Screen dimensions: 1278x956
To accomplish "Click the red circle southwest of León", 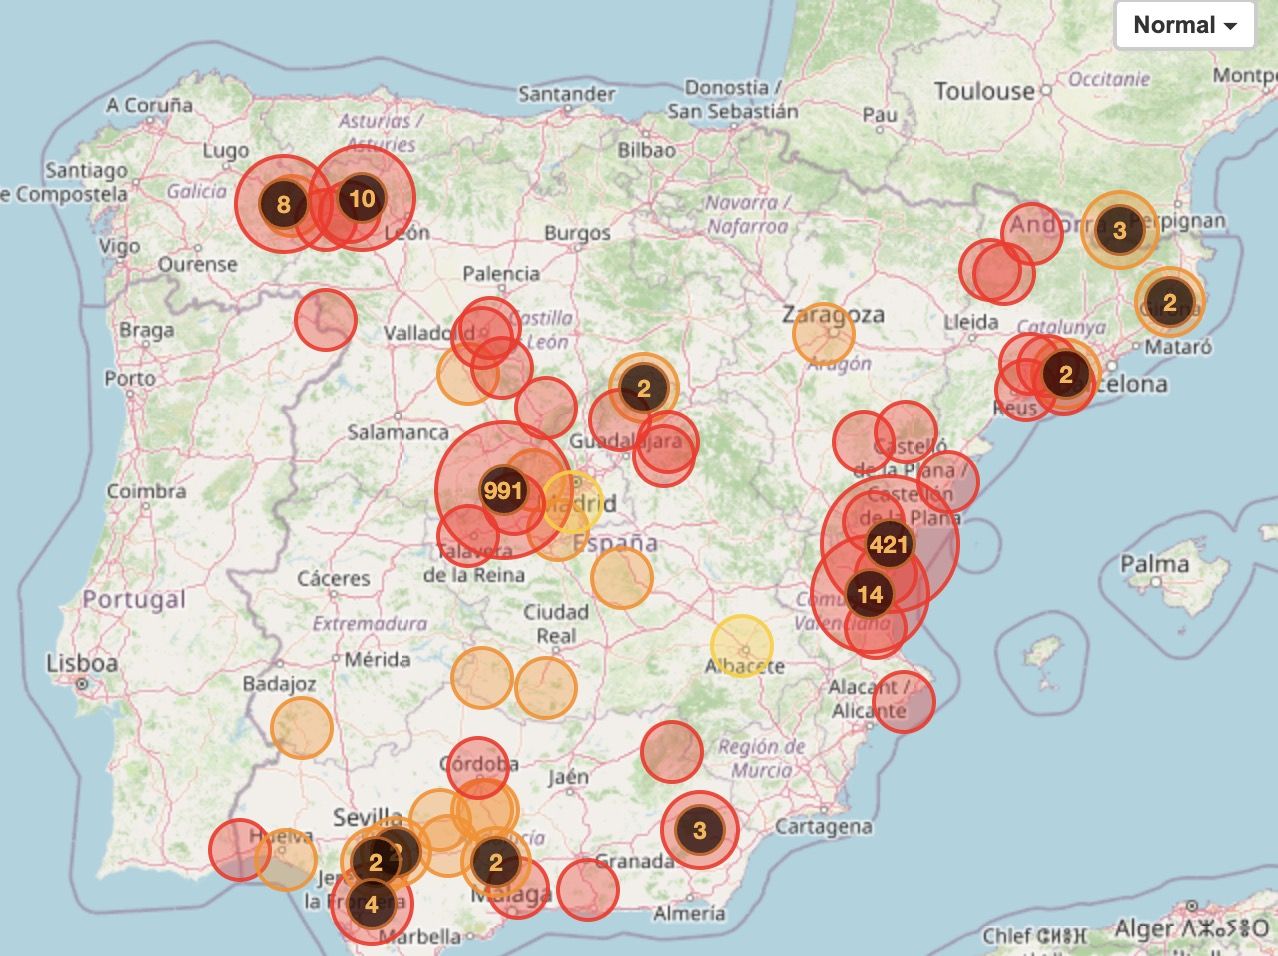I will coord(326,320).
